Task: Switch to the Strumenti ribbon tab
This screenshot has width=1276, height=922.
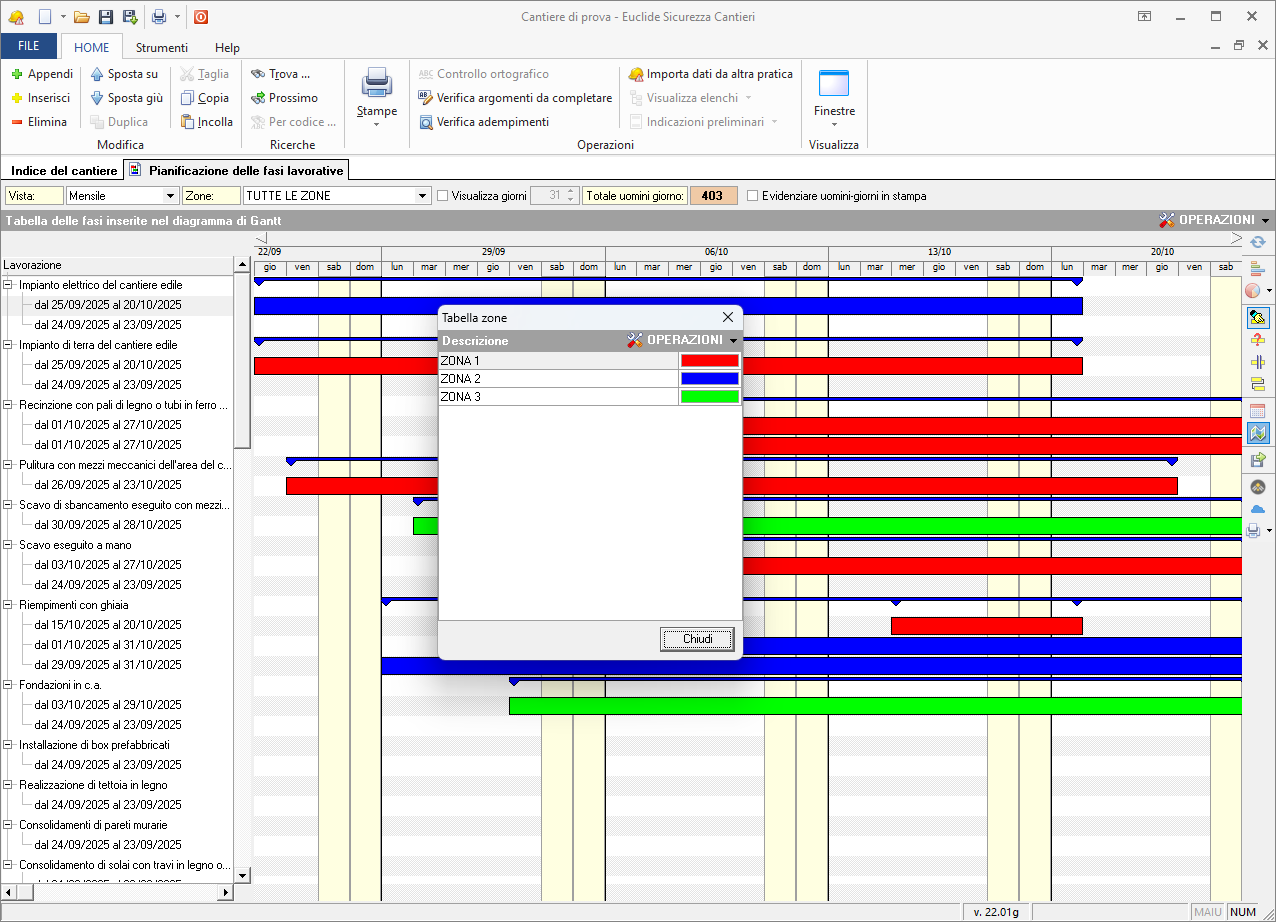Action: [x=162, y=47]
